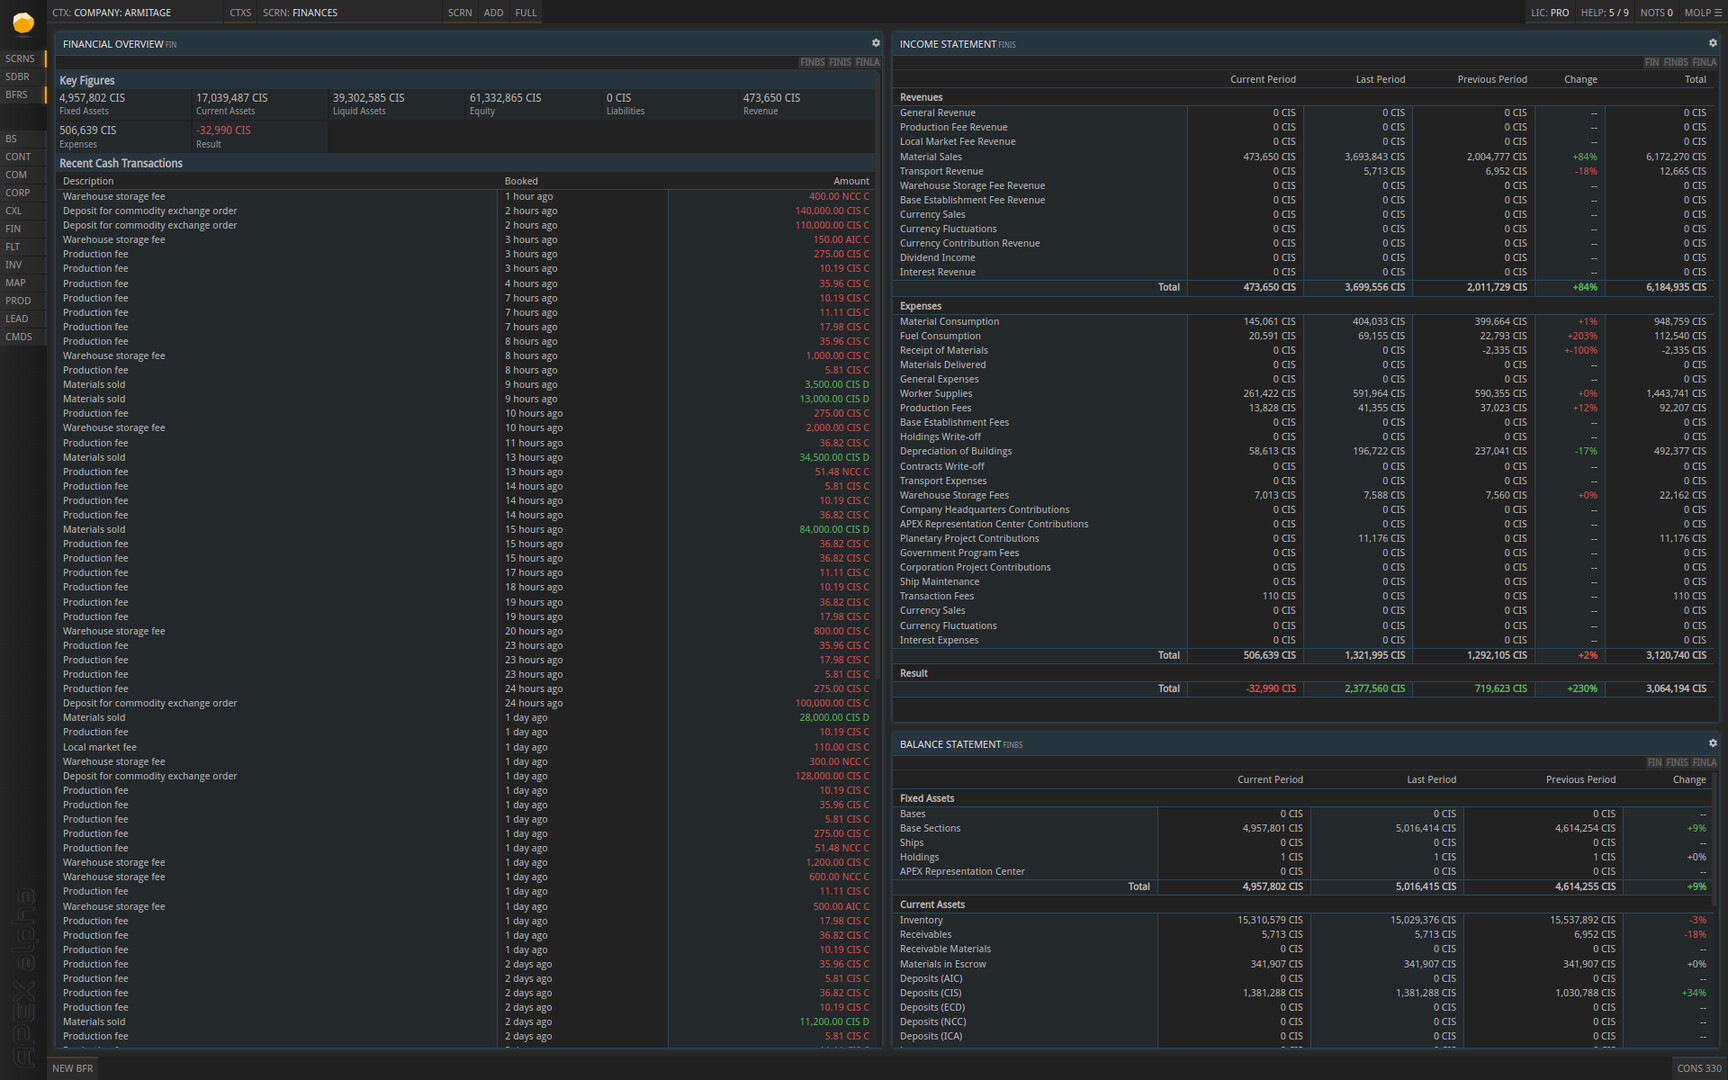The width and height of the screenshot is (1728, 1080).
Task: Select the Material Sales revenue row
Action: tap(933, 157)
